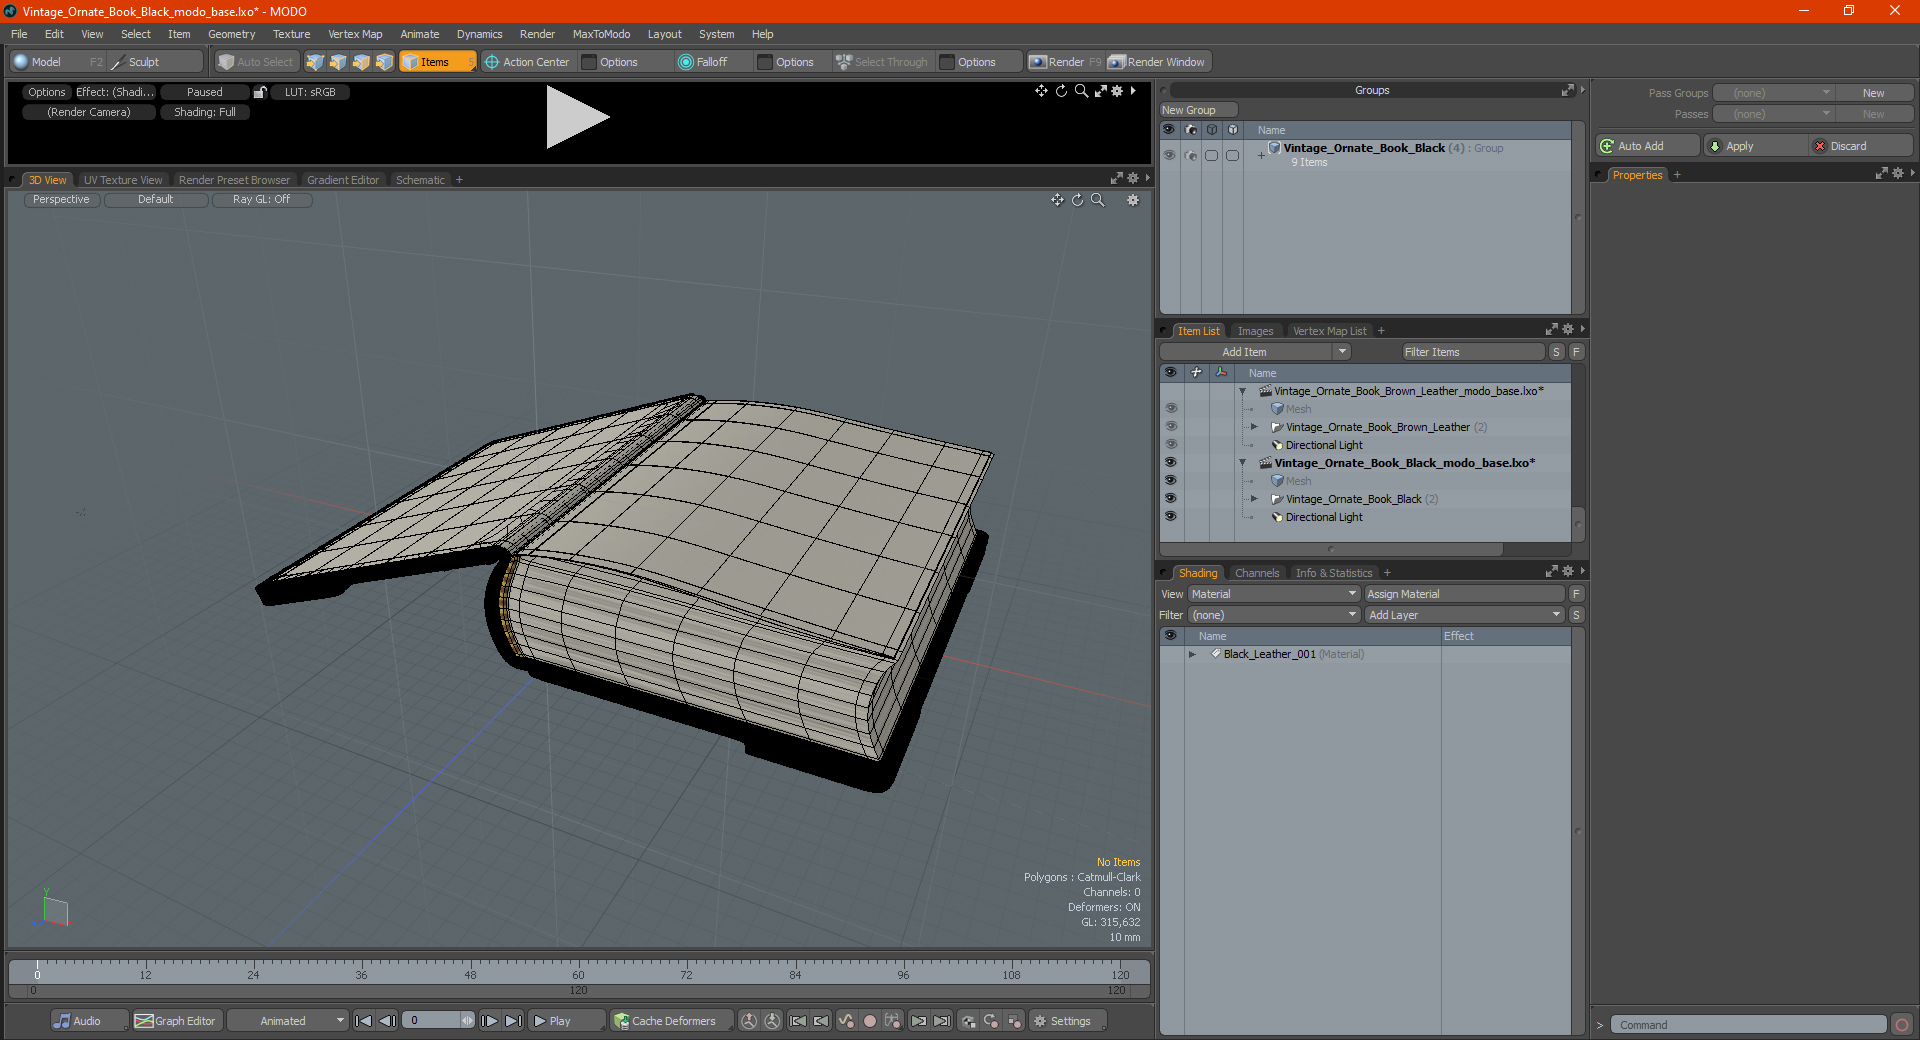Click the 3D viewport zoom magnifier
Image resolution: width=1920 pixels, height=1040 pixels.
(x=1097, y=200)
